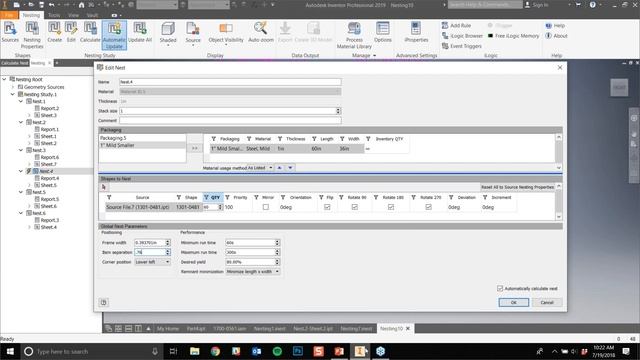
Task: Collapse the Nest.4 tree node
Action: pyautogui.click(x=21, y=171)
